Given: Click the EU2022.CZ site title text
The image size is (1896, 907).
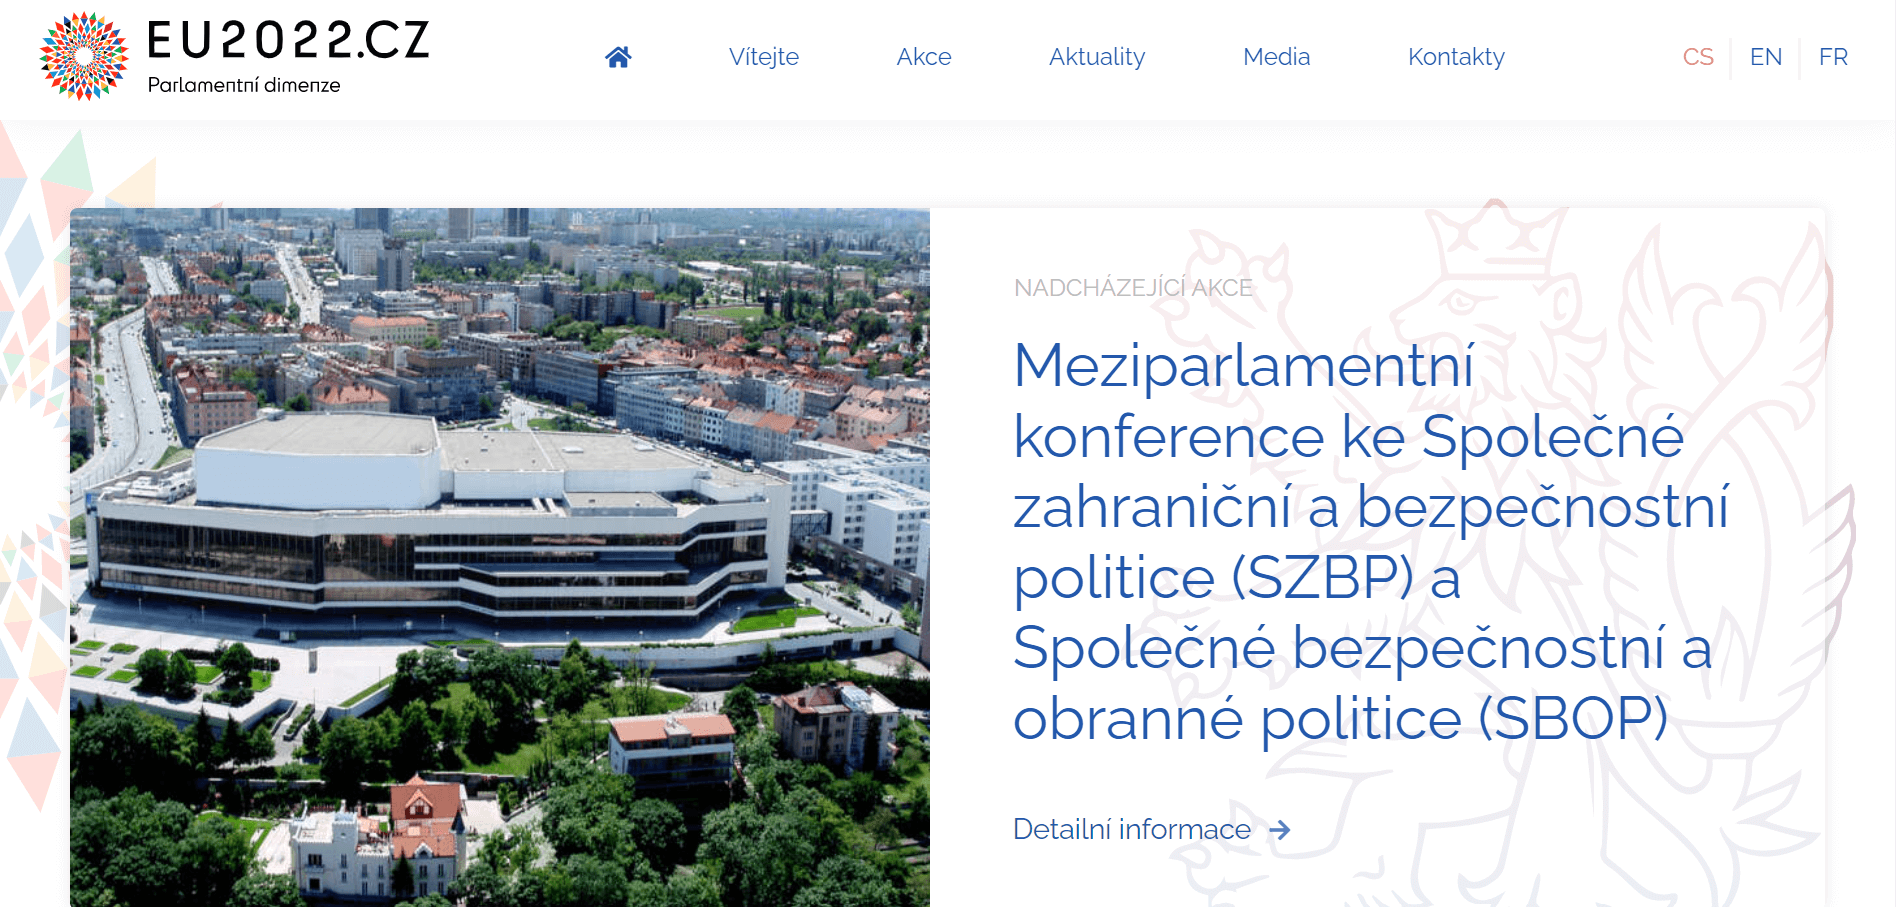Looking at the screenshot, I should coord(288,41).
